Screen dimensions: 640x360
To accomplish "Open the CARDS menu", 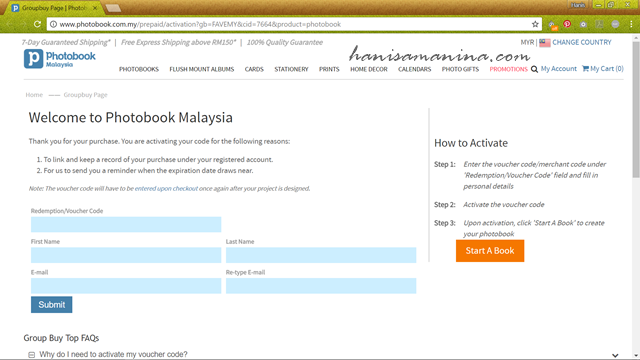I will (254, 69).
